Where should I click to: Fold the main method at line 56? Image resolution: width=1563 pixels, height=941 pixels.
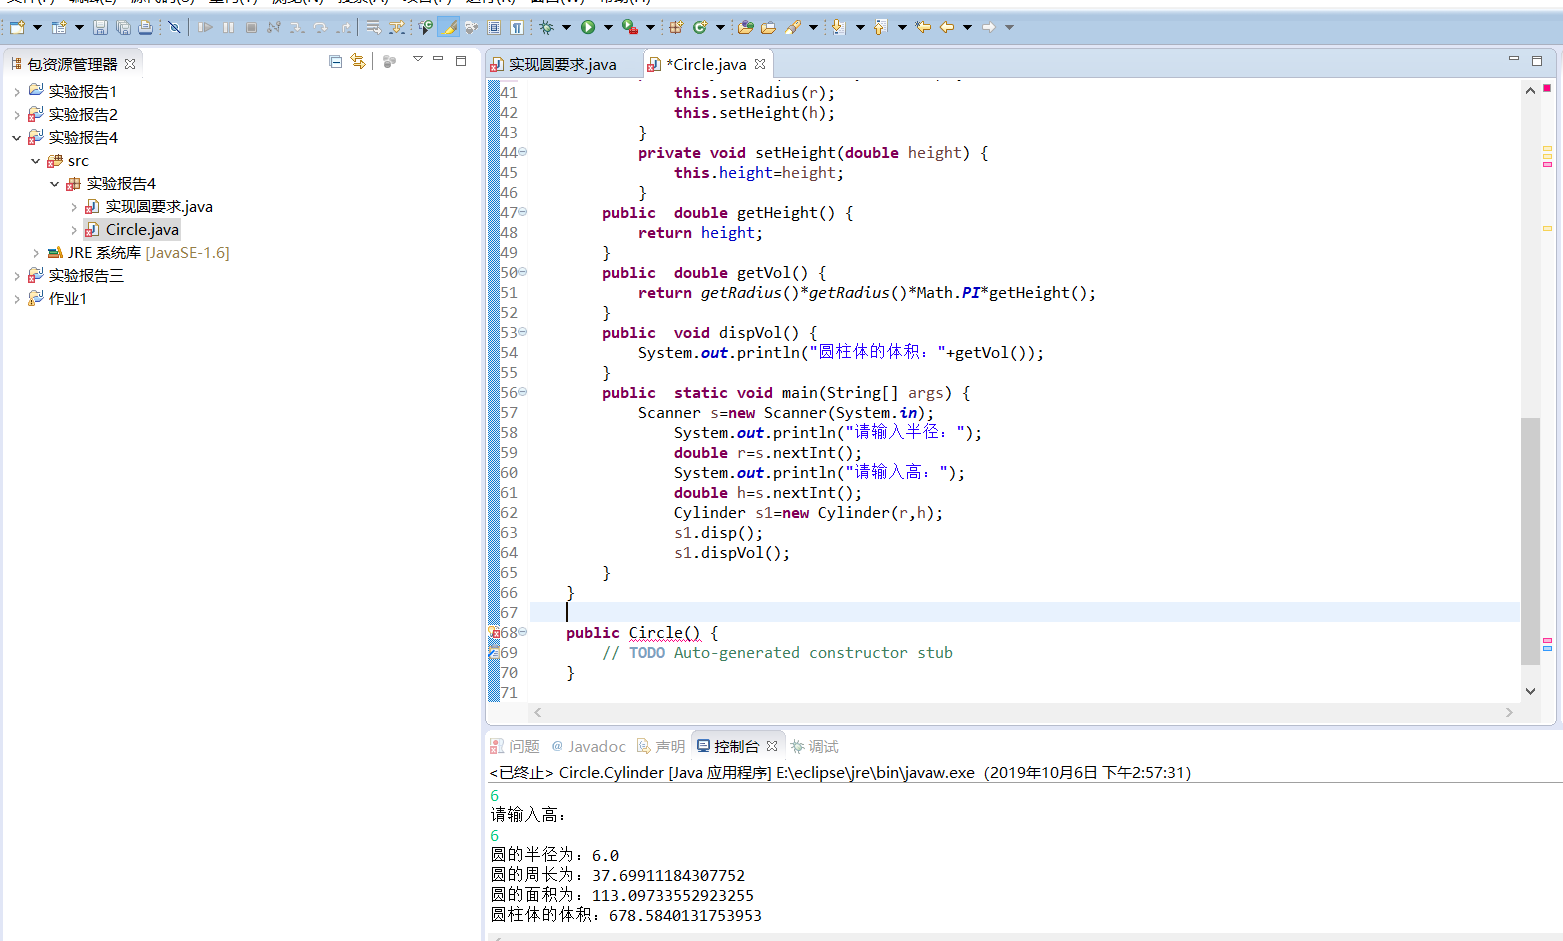tap(523, 392)
